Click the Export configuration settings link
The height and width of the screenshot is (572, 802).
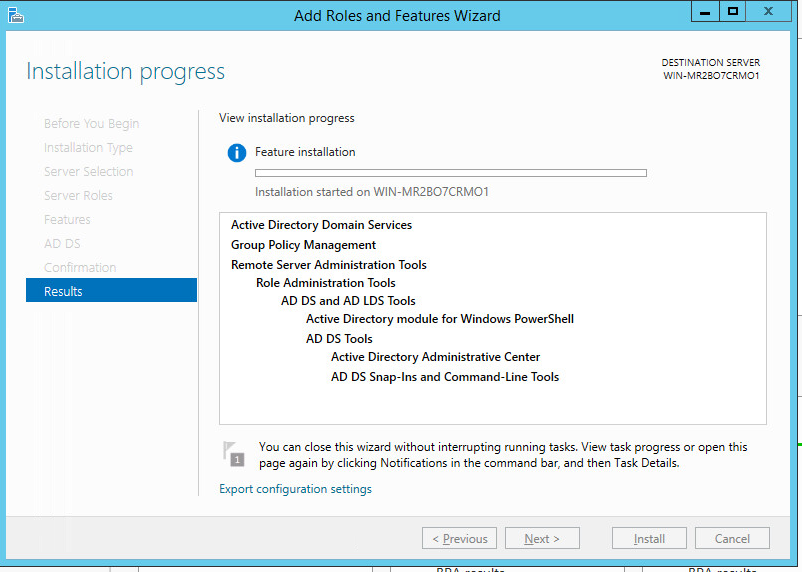pos(295,489)
